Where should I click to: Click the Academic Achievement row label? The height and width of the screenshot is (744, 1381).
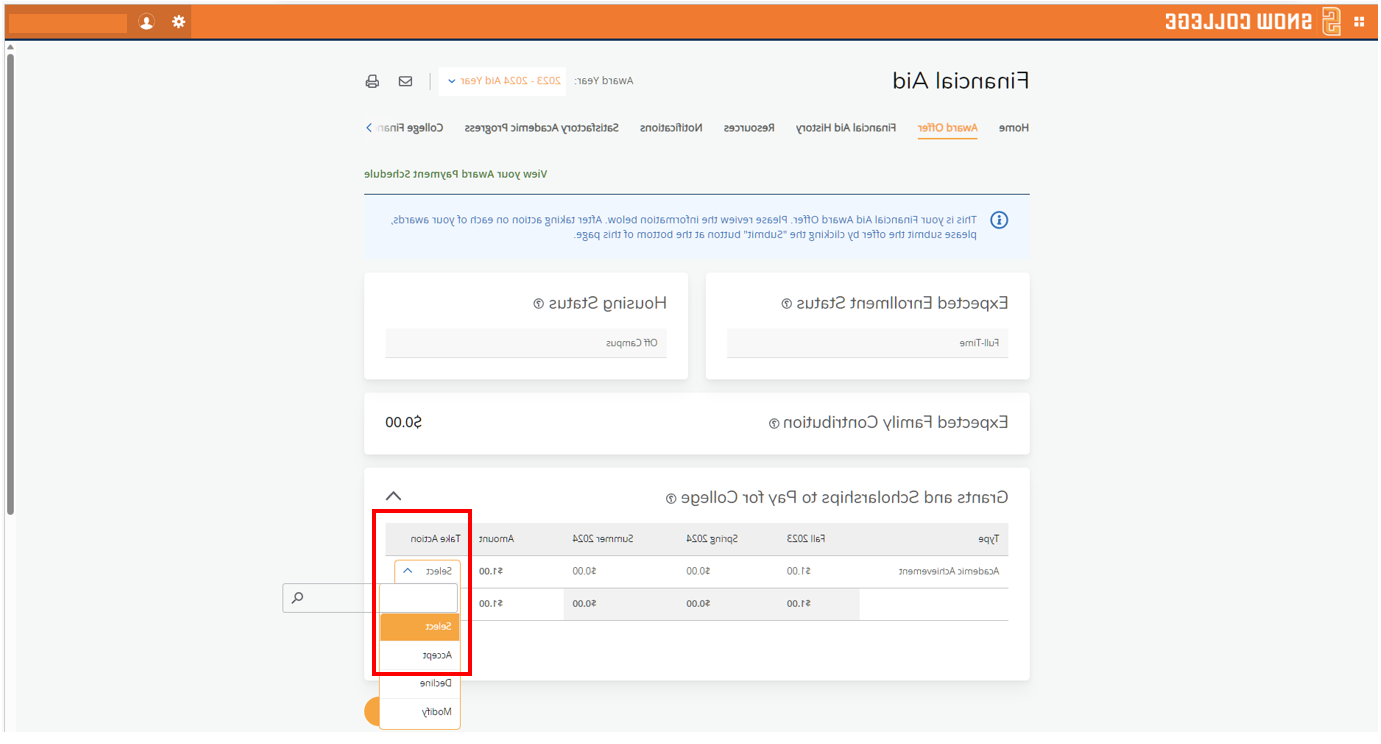pyautogui.click(x=949, y=571)
